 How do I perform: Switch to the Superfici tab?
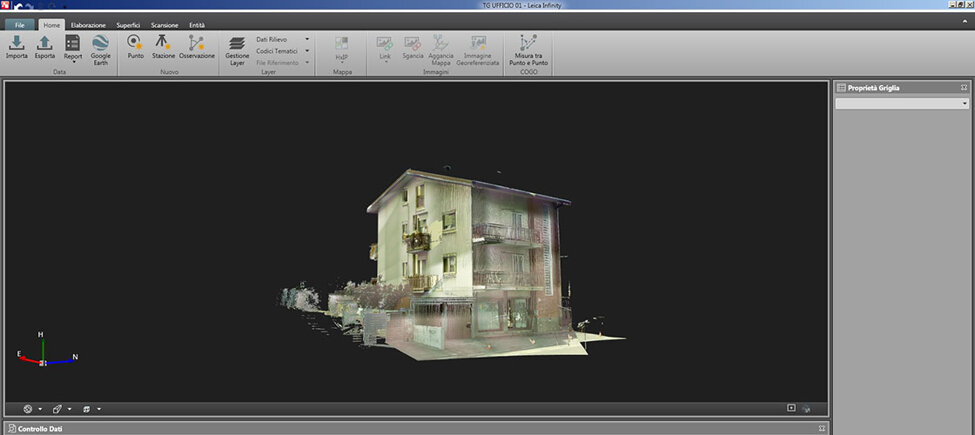pyautogui.click(x=128, y=25)
